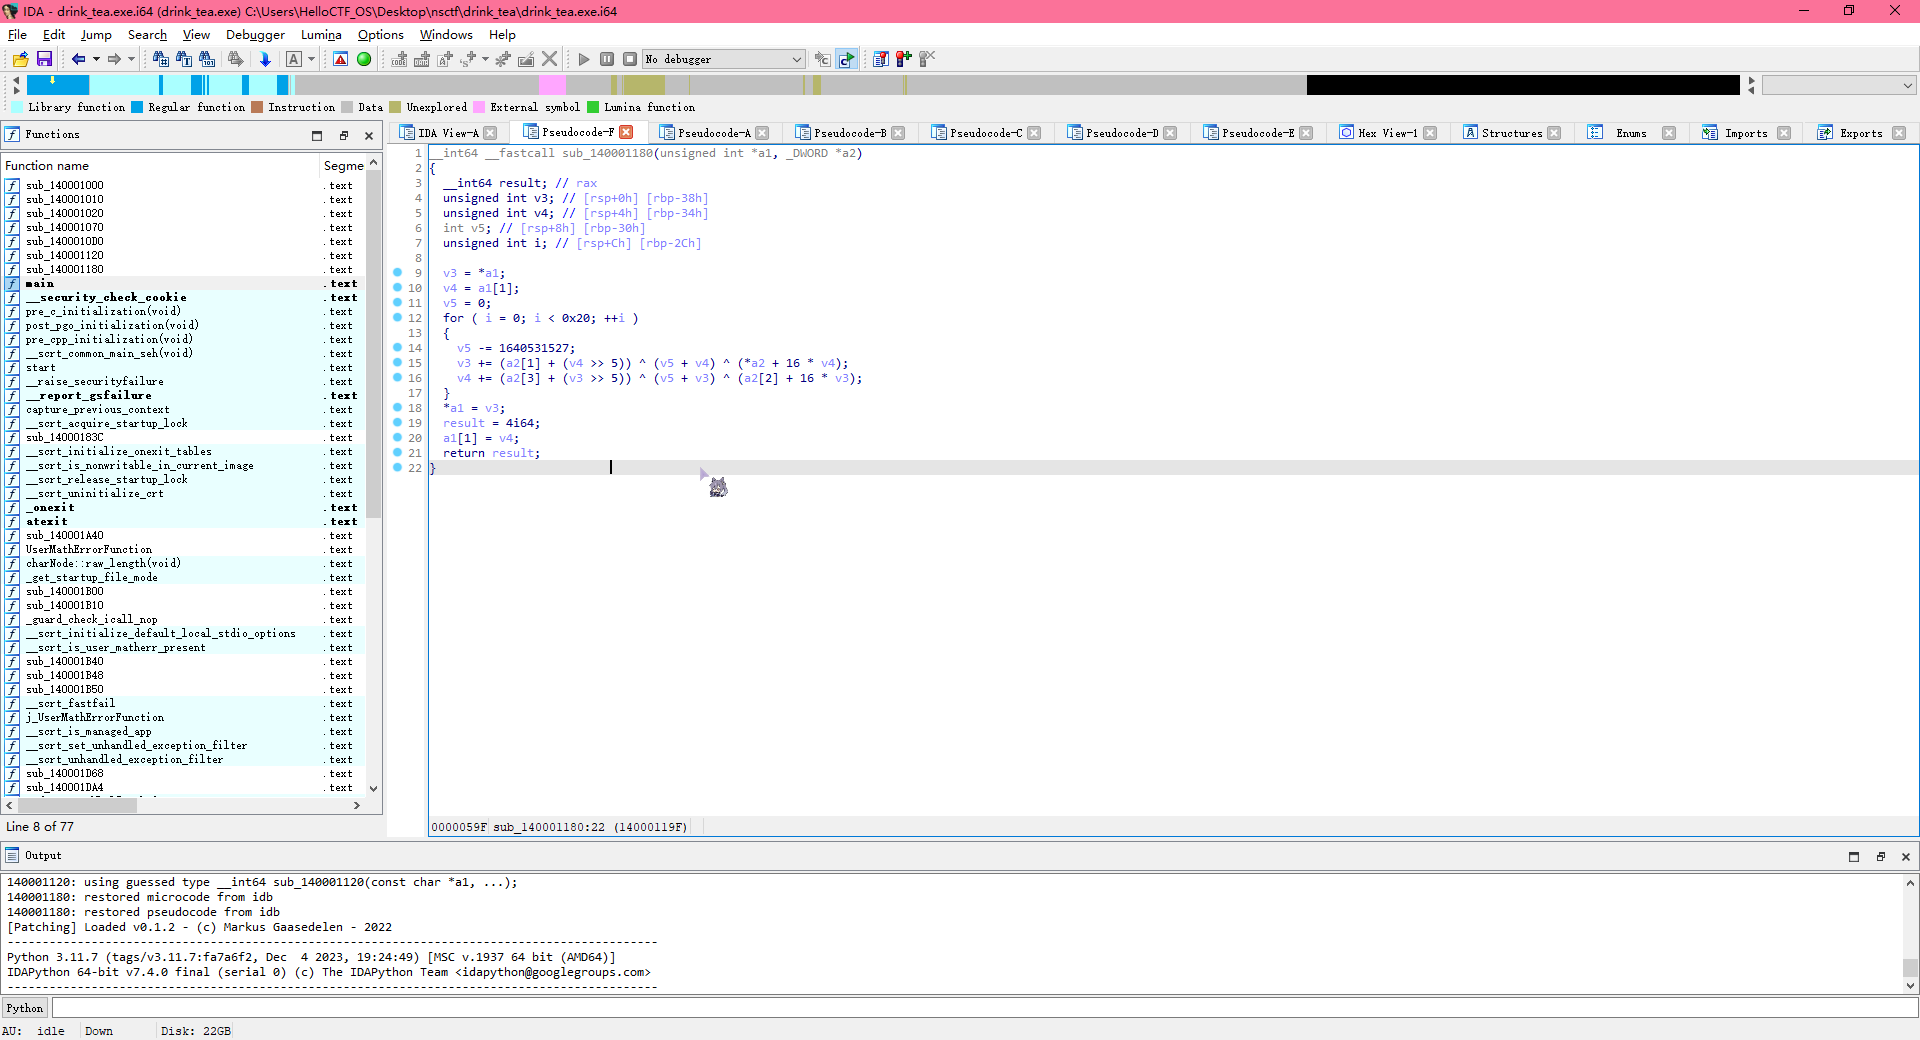Image resolution: width=1920 pixels, height=1040 pixels.
Task: Click the Python command input field
Action: (980, 1008)
